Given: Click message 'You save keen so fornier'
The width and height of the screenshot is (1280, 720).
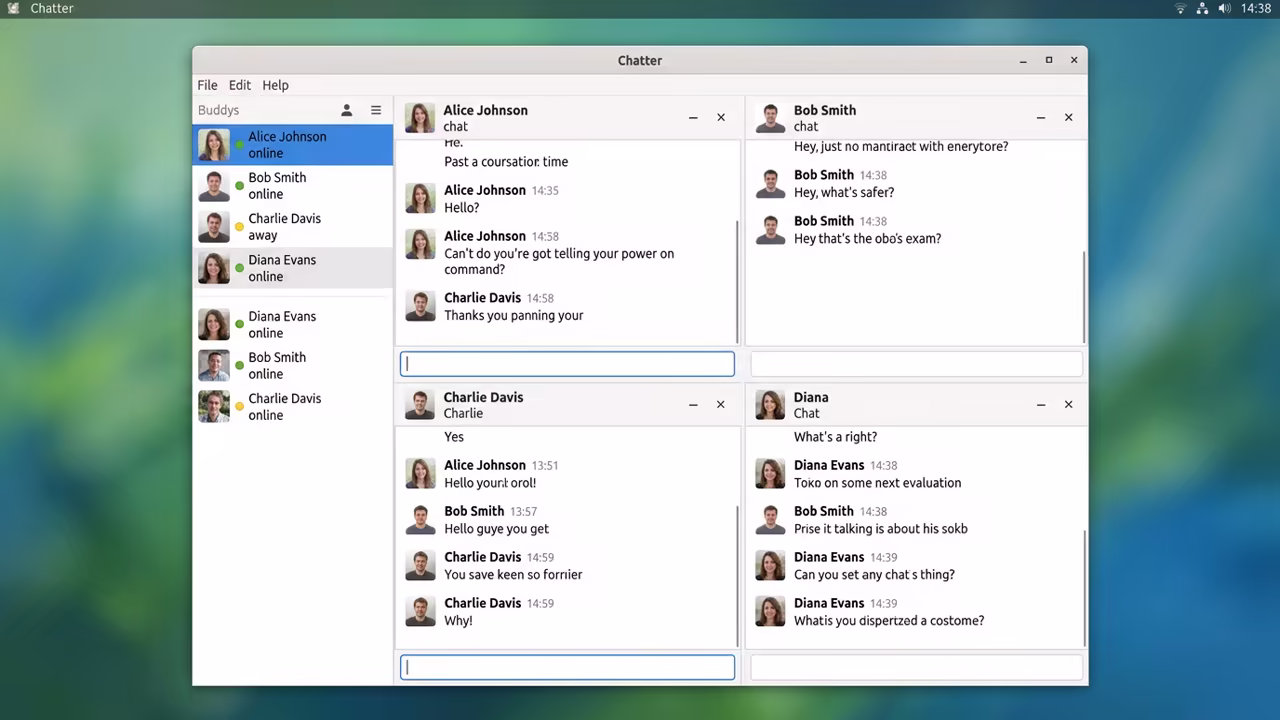Looking at the screenshot, I should point(513,574).
